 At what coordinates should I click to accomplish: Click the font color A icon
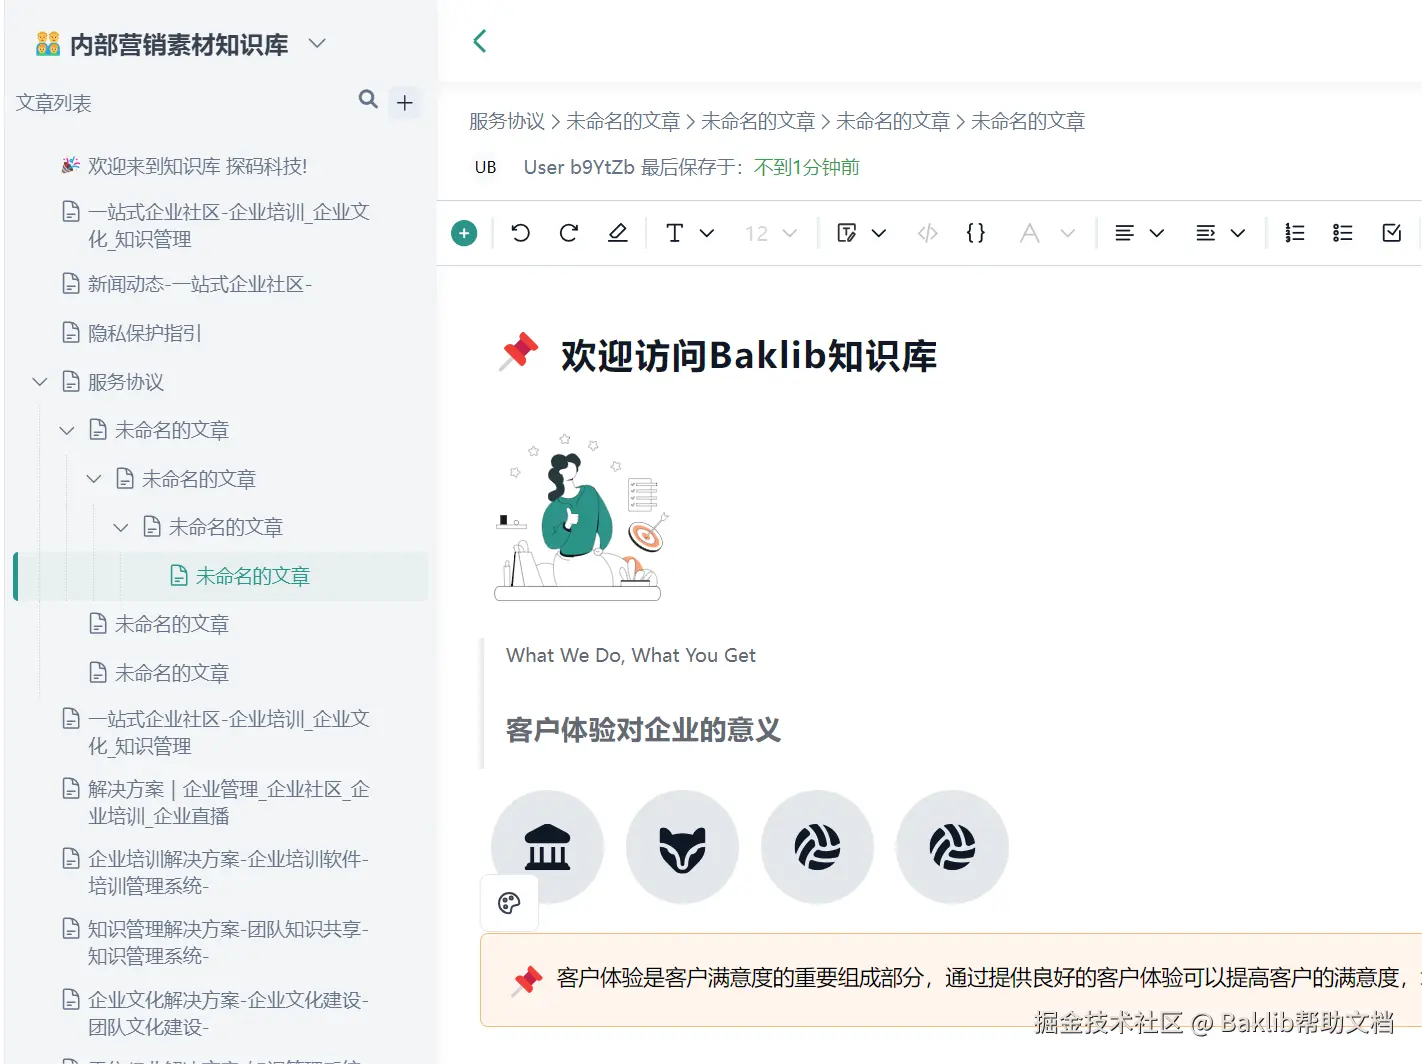[x=1029, y=233]
